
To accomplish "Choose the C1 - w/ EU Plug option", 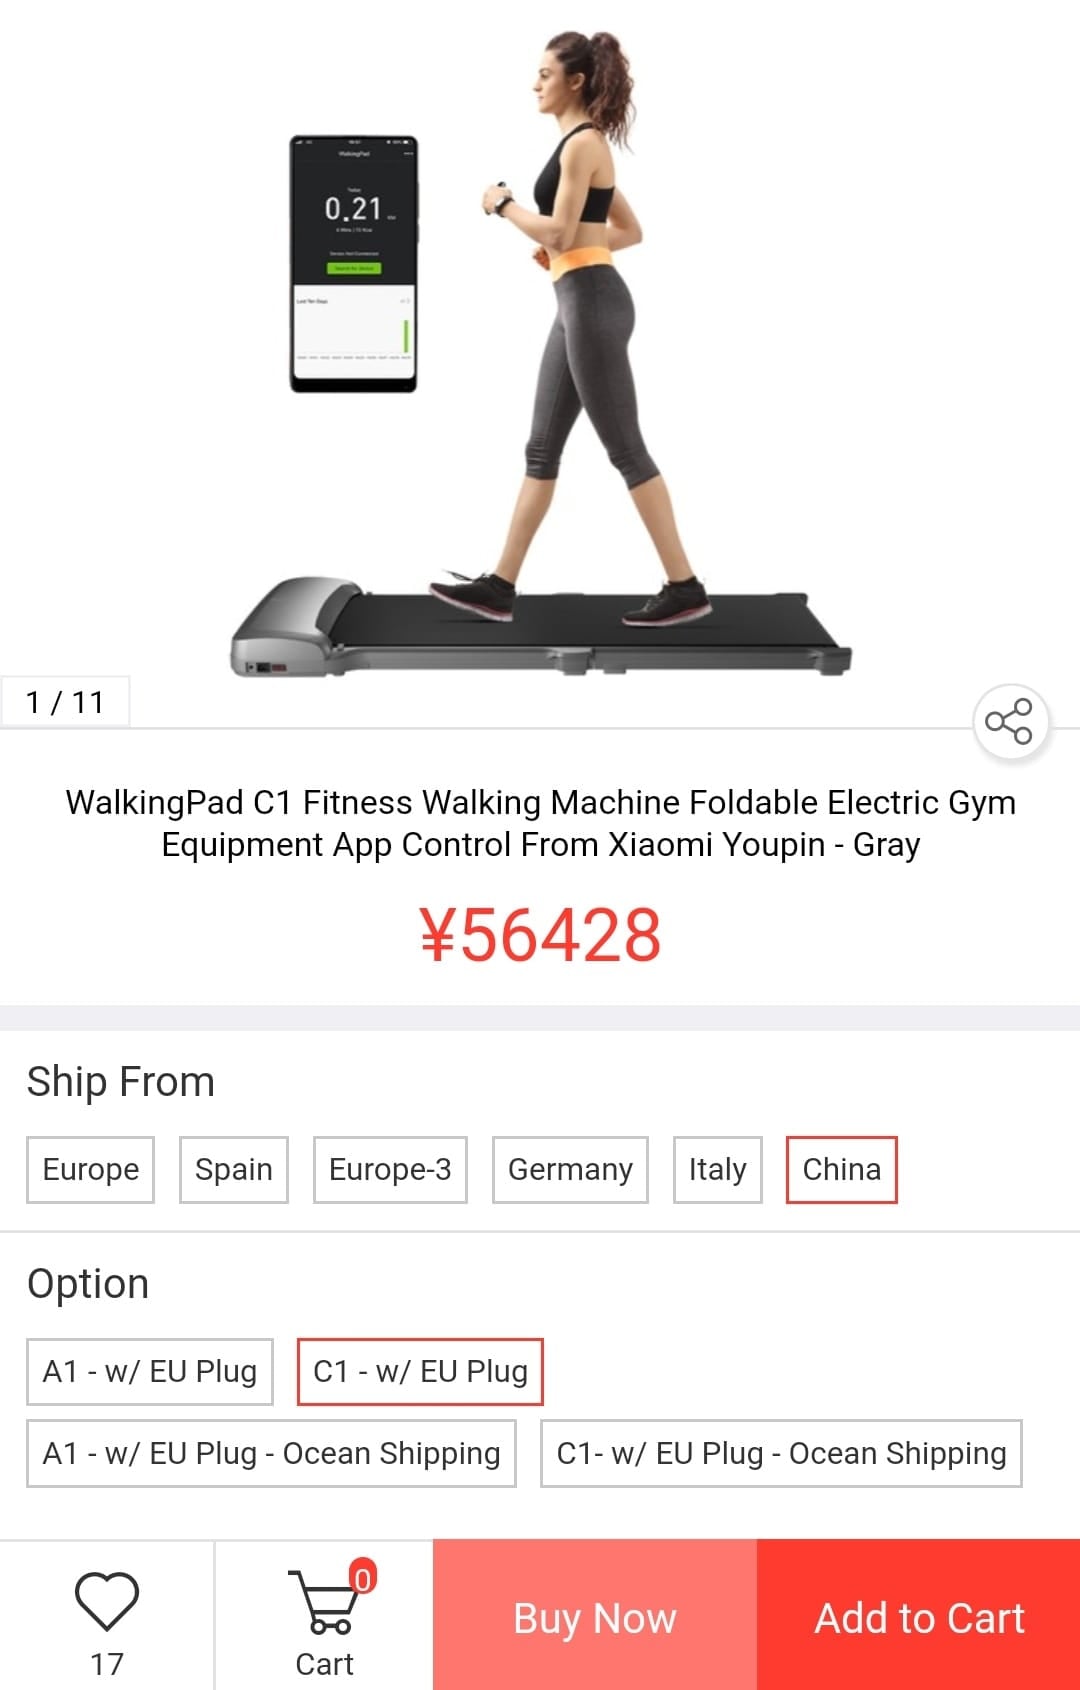I will pos(420,1371).
